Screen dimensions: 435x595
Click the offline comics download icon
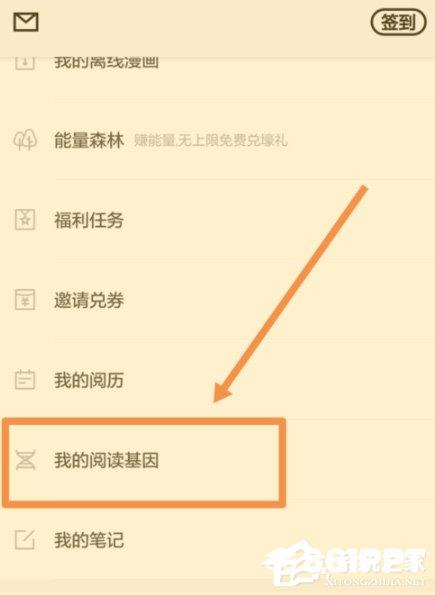[x=25, y=63]
